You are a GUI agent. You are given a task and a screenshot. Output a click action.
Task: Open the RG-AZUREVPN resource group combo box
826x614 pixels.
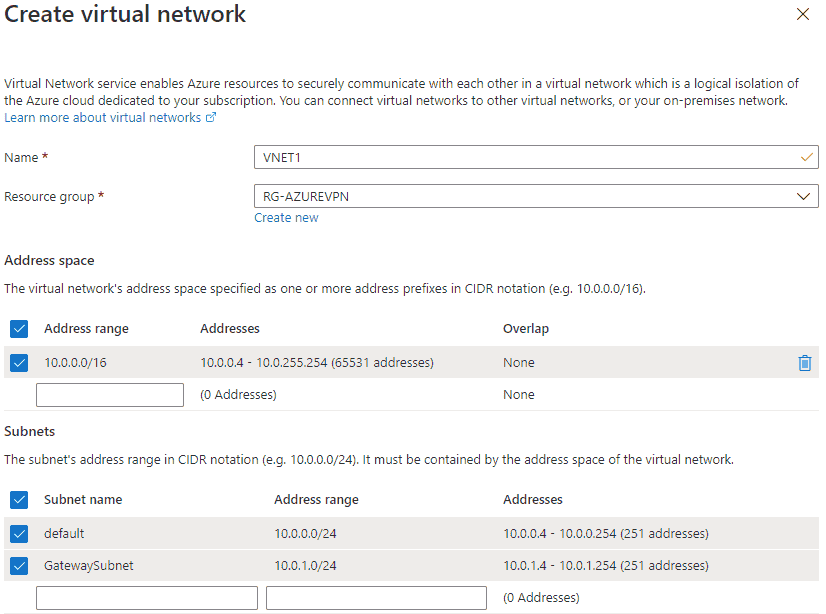pos(536,196)
